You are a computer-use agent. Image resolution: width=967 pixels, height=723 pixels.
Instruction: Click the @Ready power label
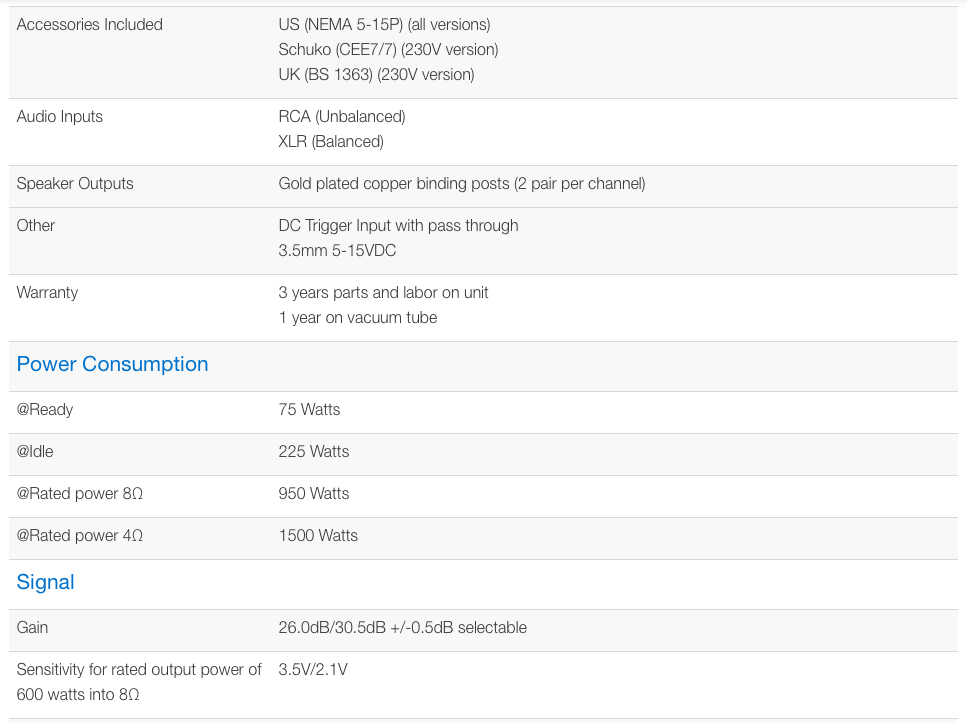point(45,409)
